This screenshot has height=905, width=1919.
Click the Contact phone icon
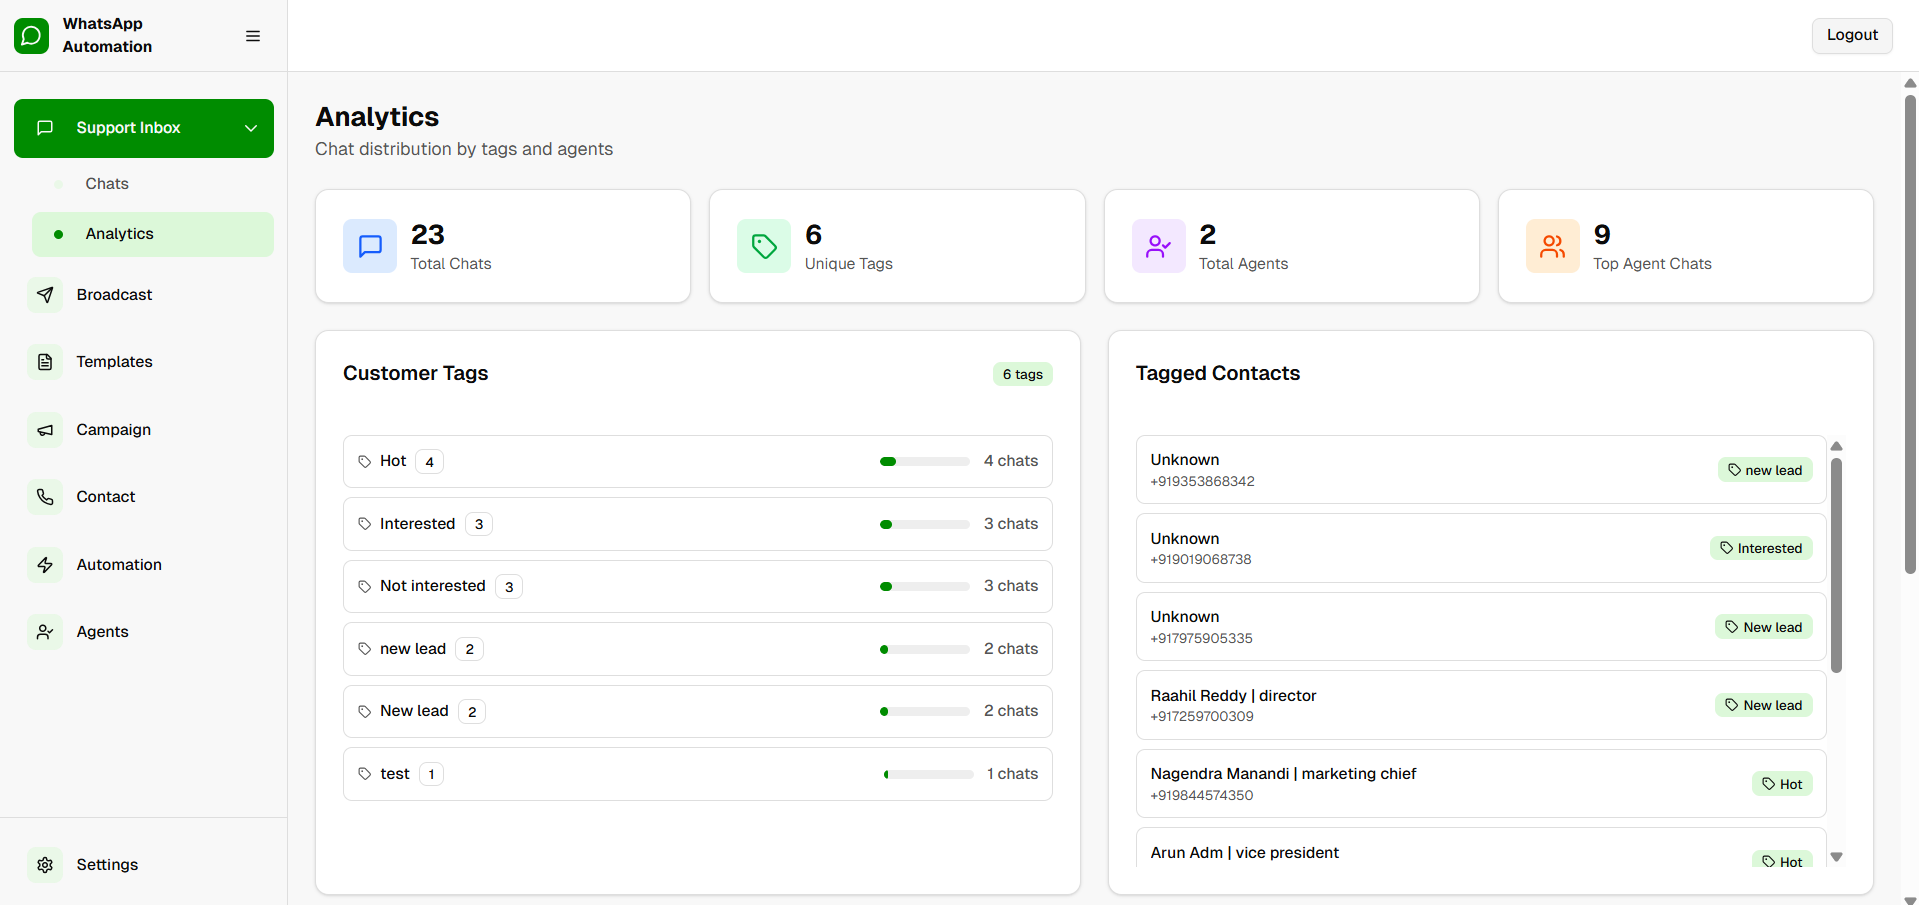click(45, 497)
